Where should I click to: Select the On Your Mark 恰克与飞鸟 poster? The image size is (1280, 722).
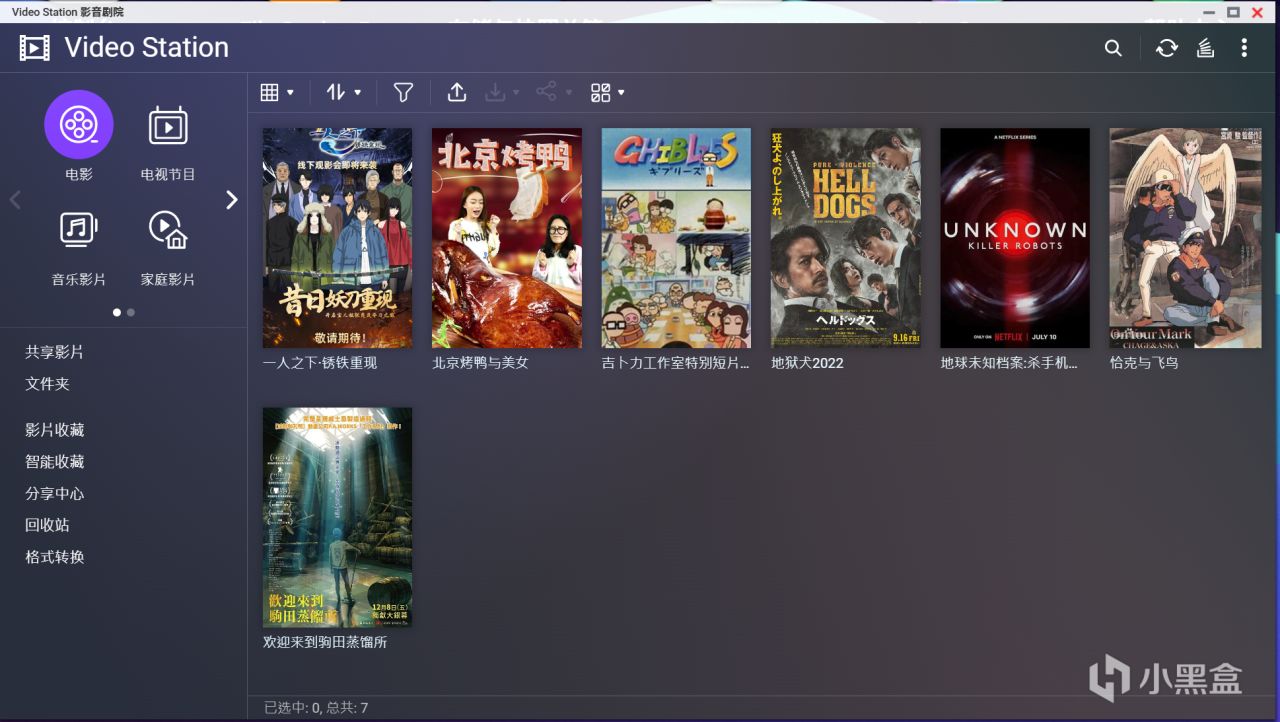click(x=1186, y=238)
